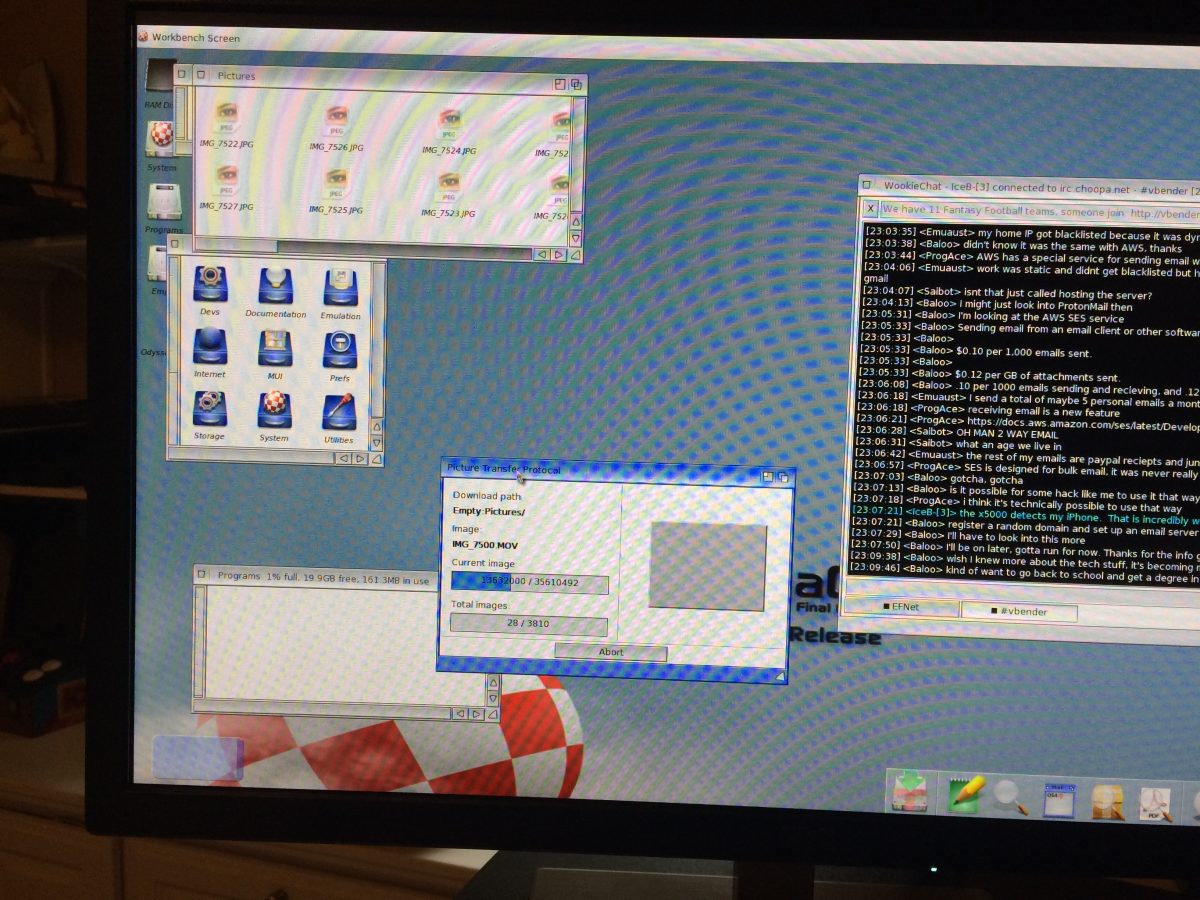1200x900 pixels.
Task: Launch the notepad with pencil dock icon
Action: click(966, 796)
